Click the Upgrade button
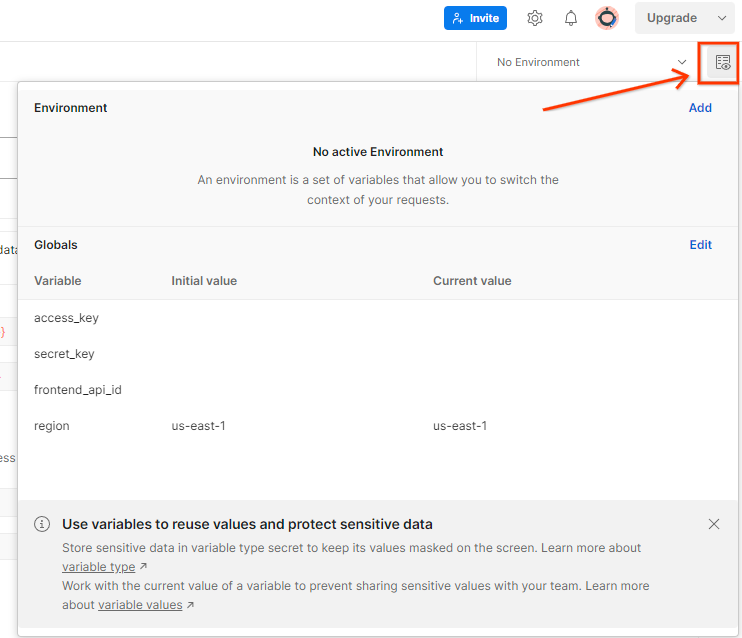The image size is (742, 638). 671,18
